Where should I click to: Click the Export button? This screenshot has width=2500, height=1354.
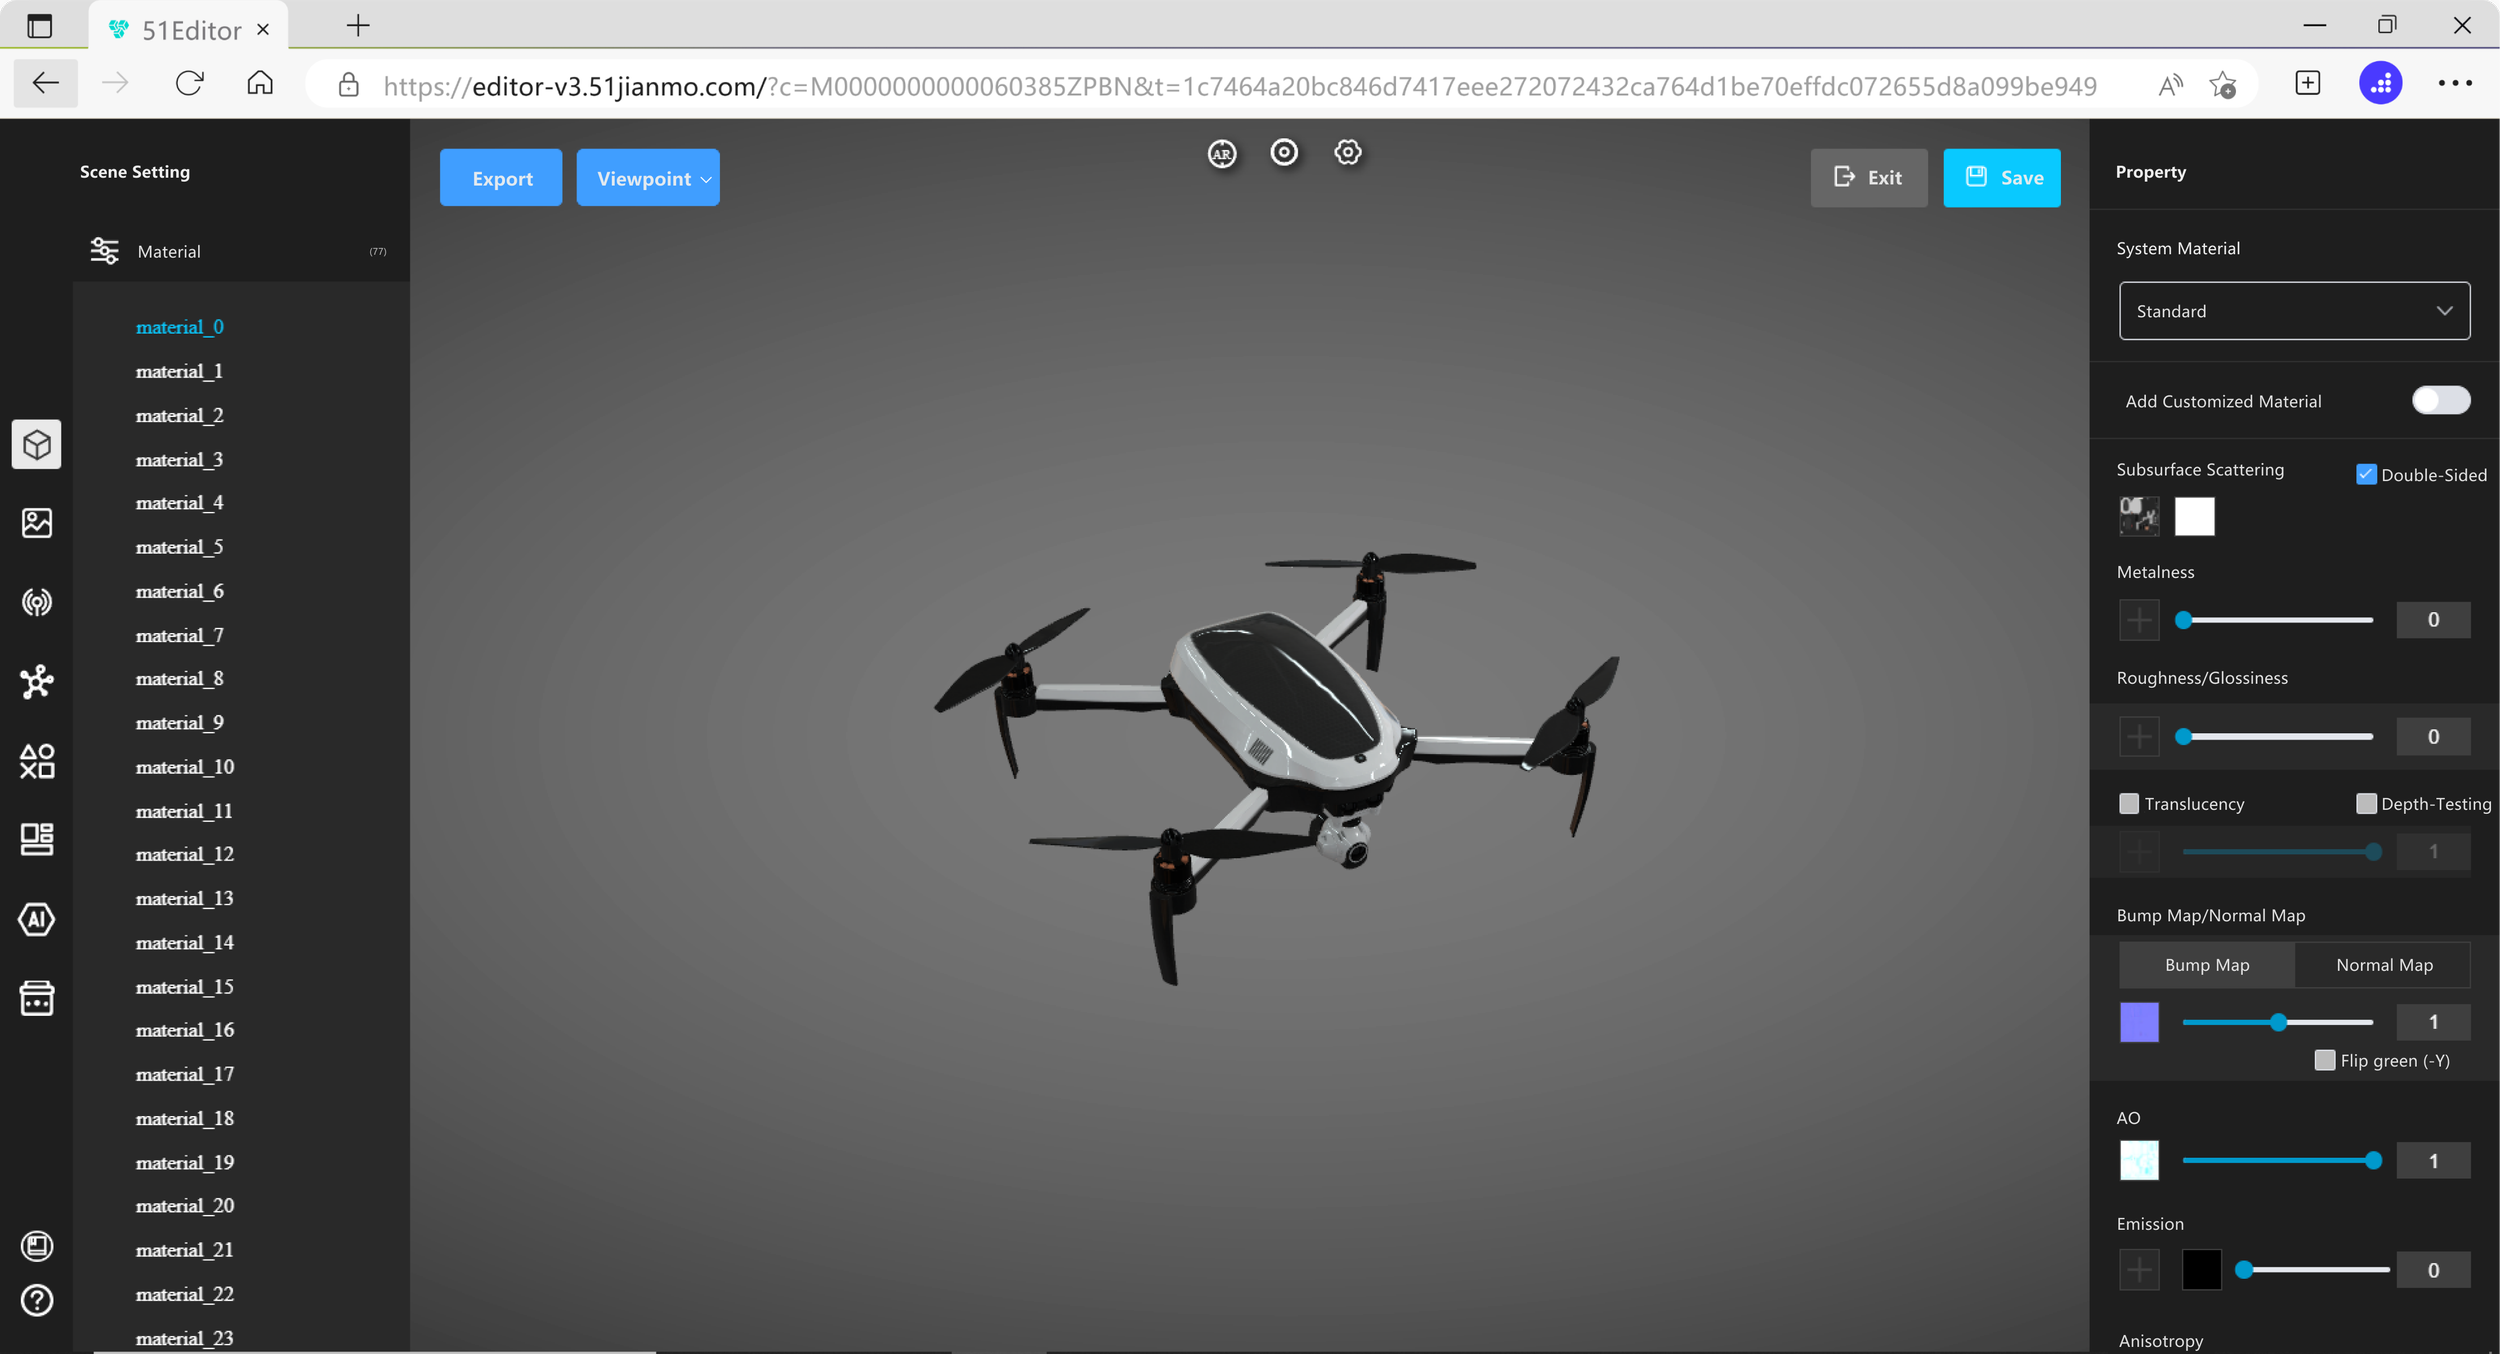[x=501, y=178]
